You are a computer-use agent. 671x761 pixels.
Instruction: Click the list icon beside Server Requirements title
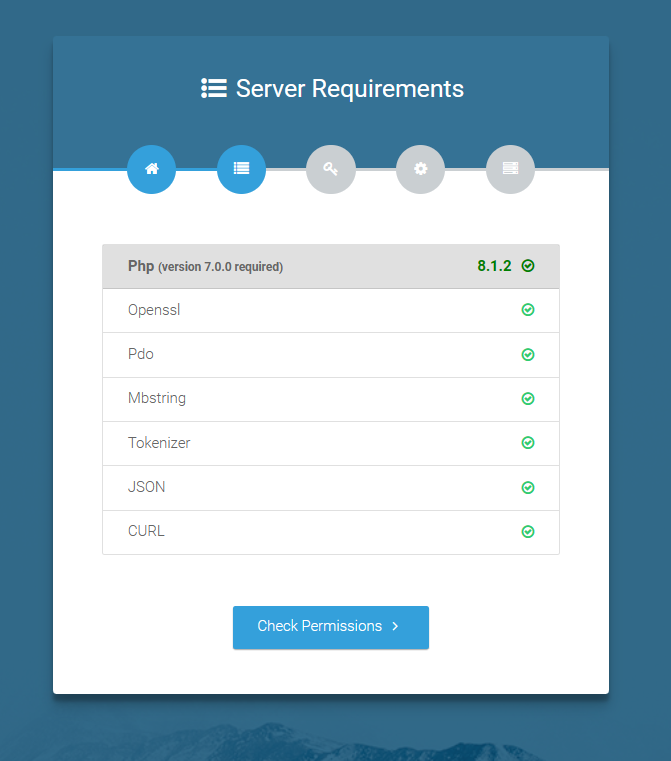(214, 88)
